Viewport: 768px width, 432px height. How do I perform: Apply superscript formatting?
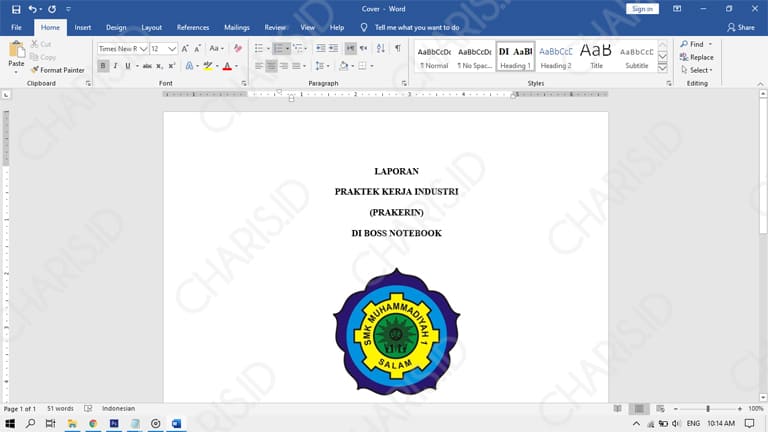pos(172,66)
